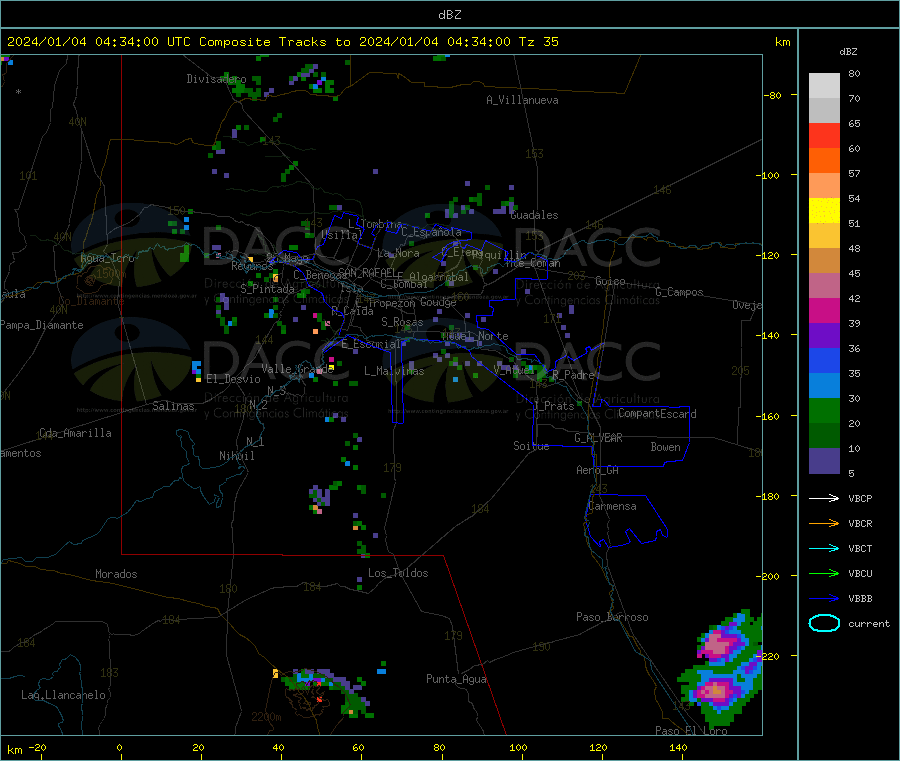Click the upper magenta storm core near -220 km
This screenshot has width=900, height=761.
click(718, 644)
